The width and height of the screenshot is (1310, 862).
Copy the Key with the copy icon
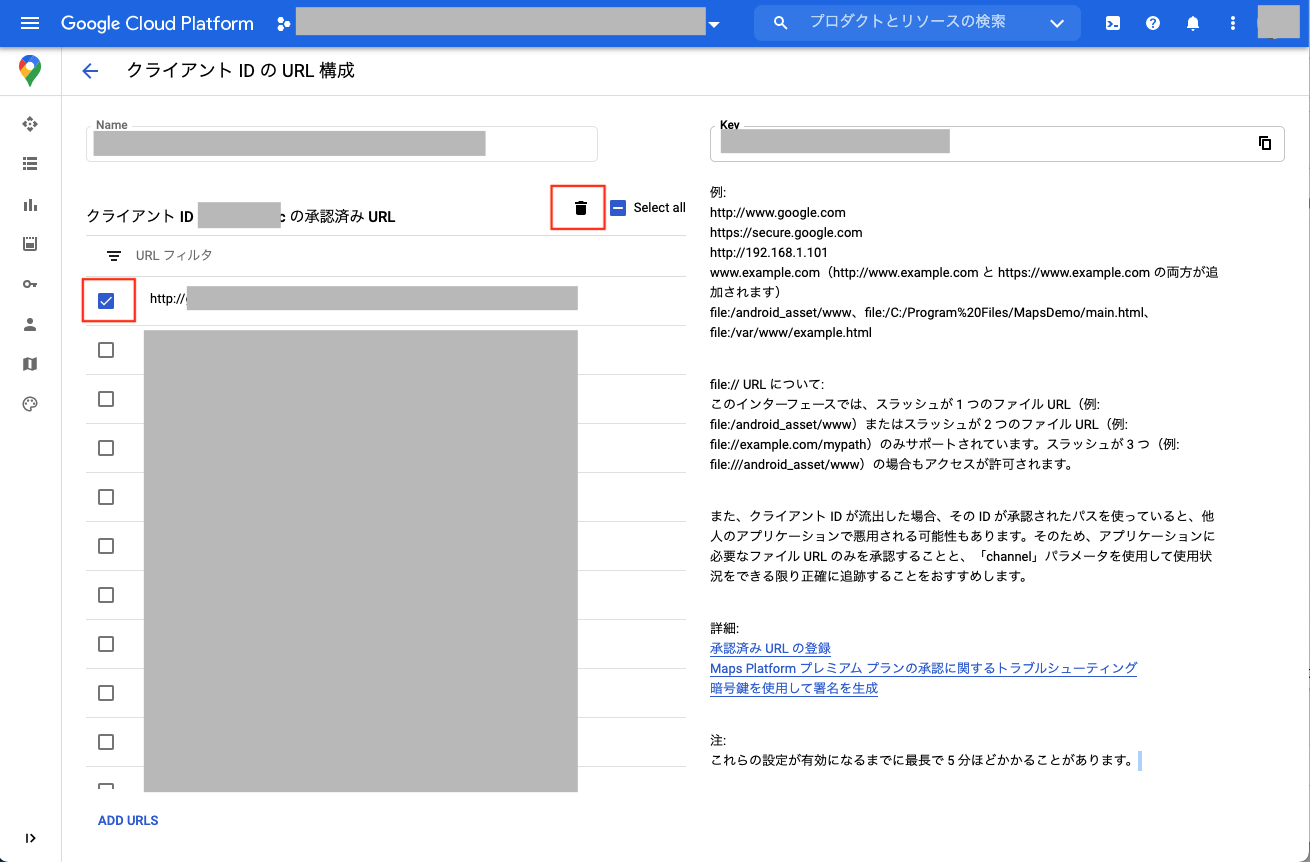click(1265, 143)
